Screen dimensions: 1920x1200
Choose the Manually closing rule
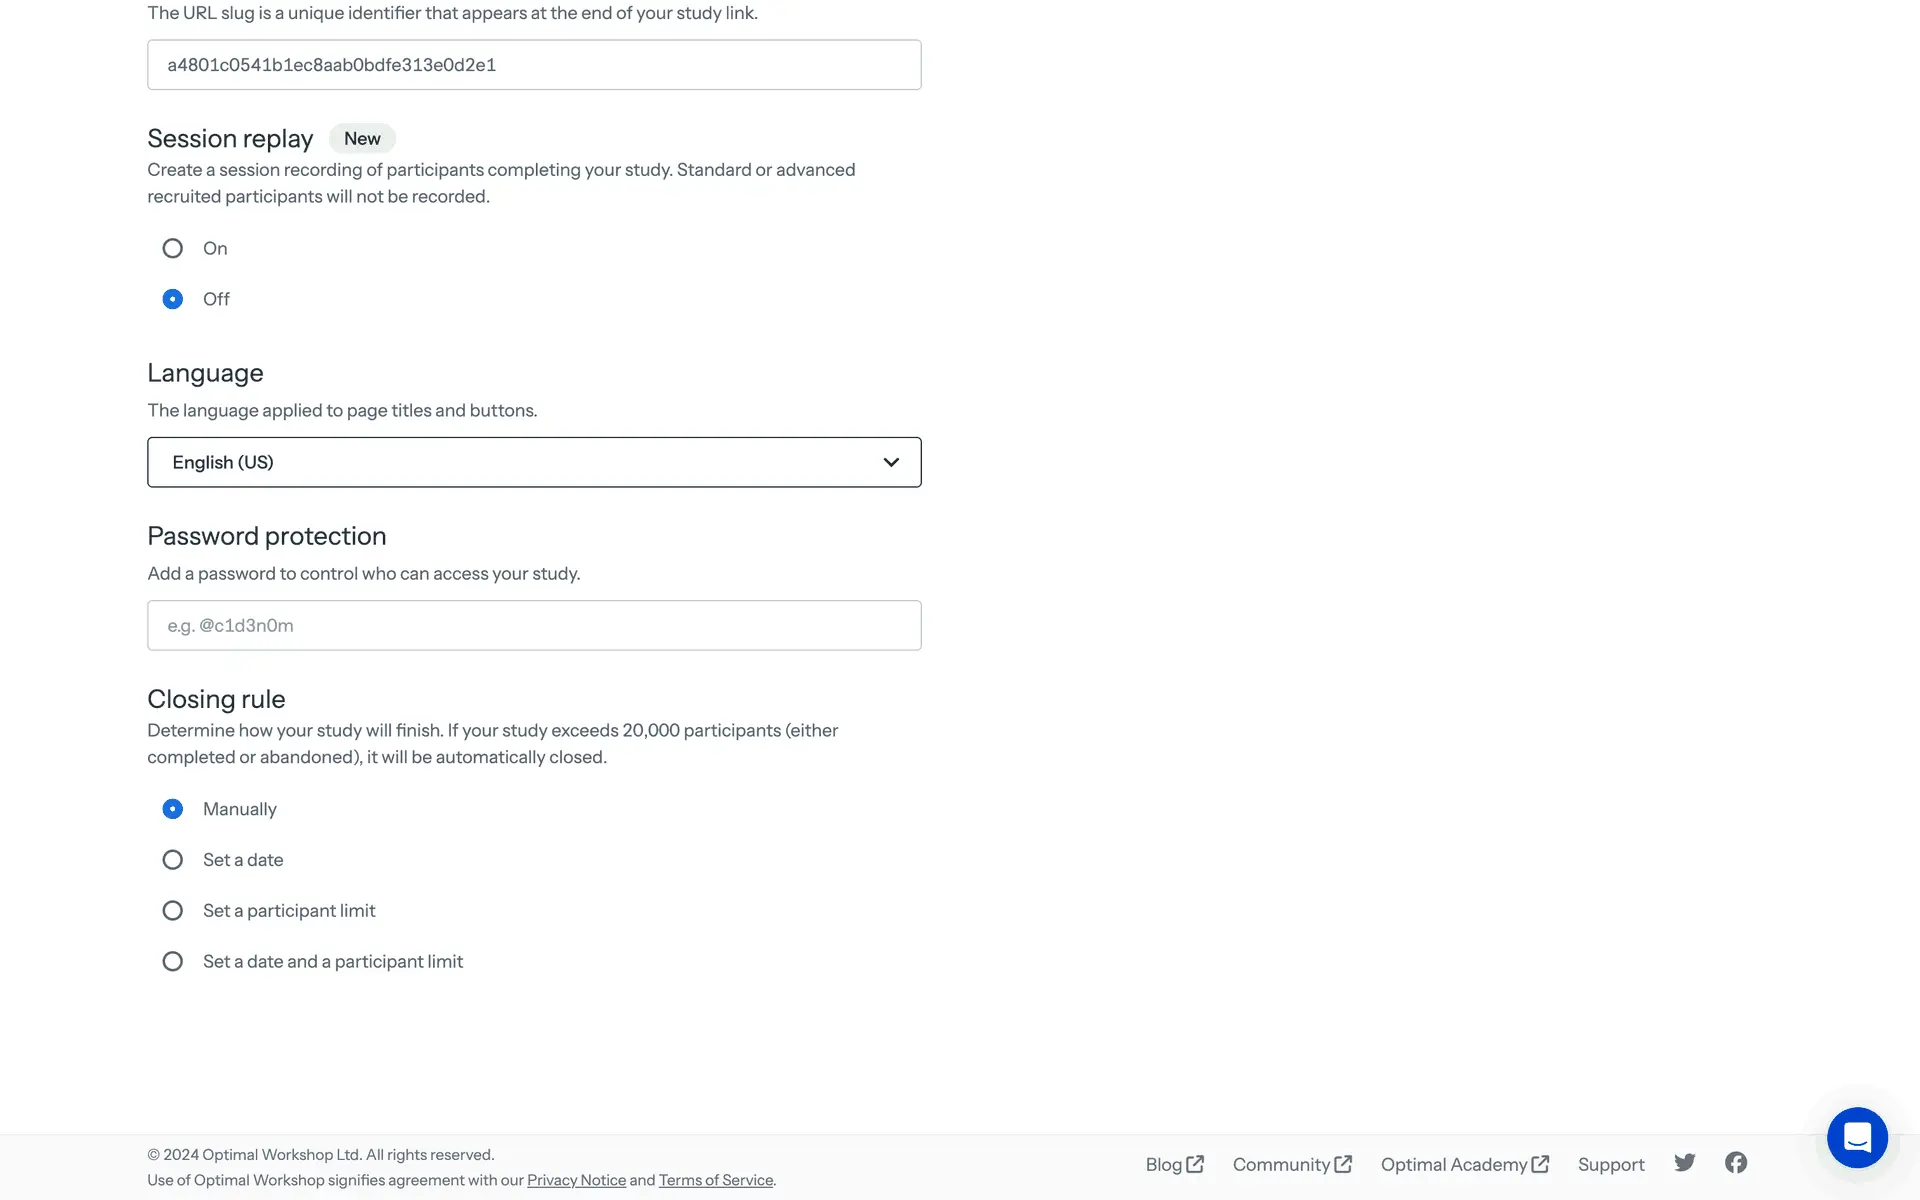(x=173, y=809)
